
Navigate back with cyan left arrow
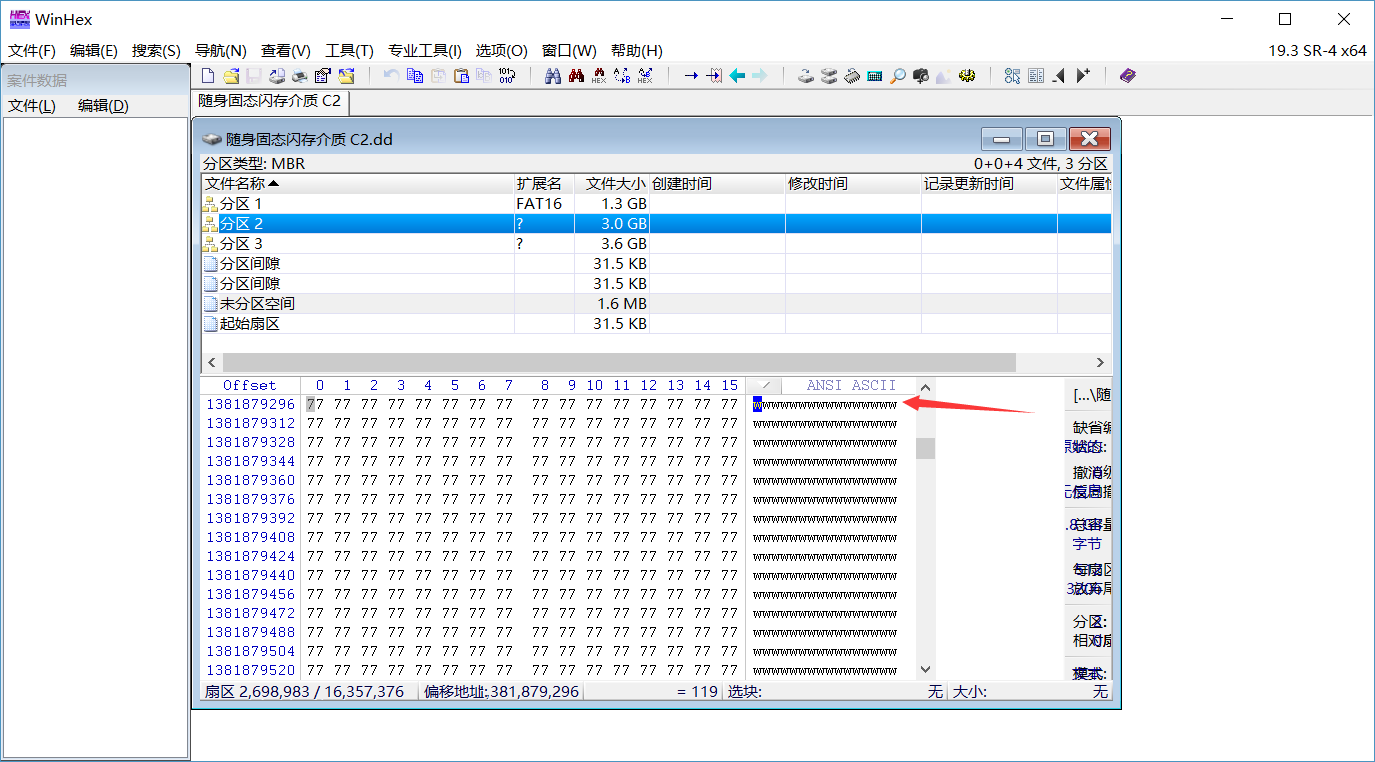pos(737,75)
